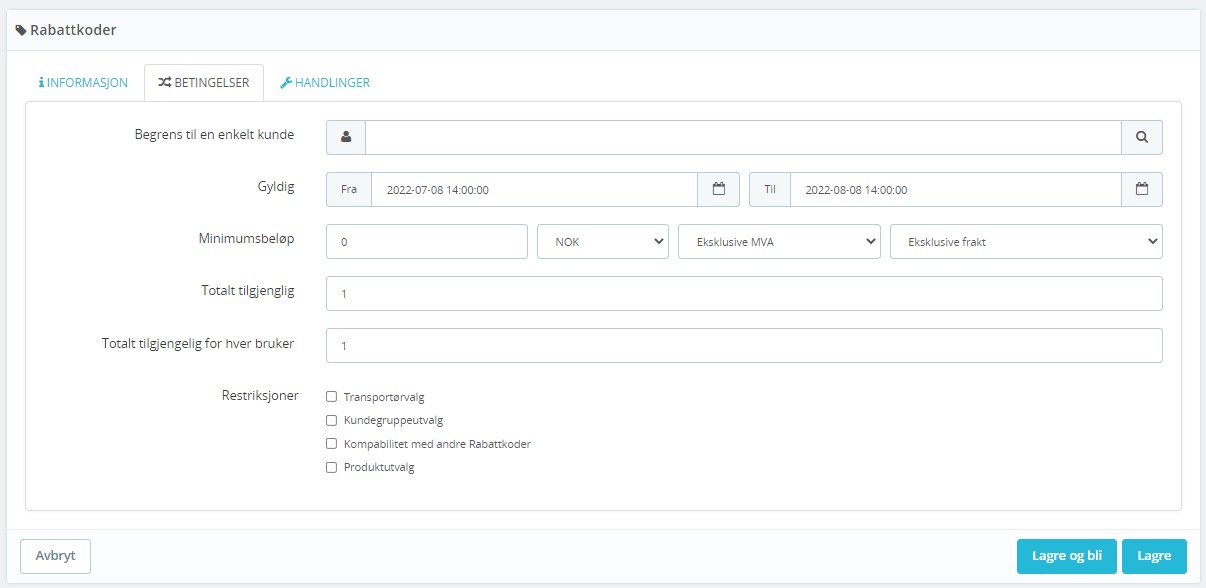Image resolution: width=1206 pixels, height=588 pixels.
Task: Click the Restriksjoner label
Action: point(260,395)
